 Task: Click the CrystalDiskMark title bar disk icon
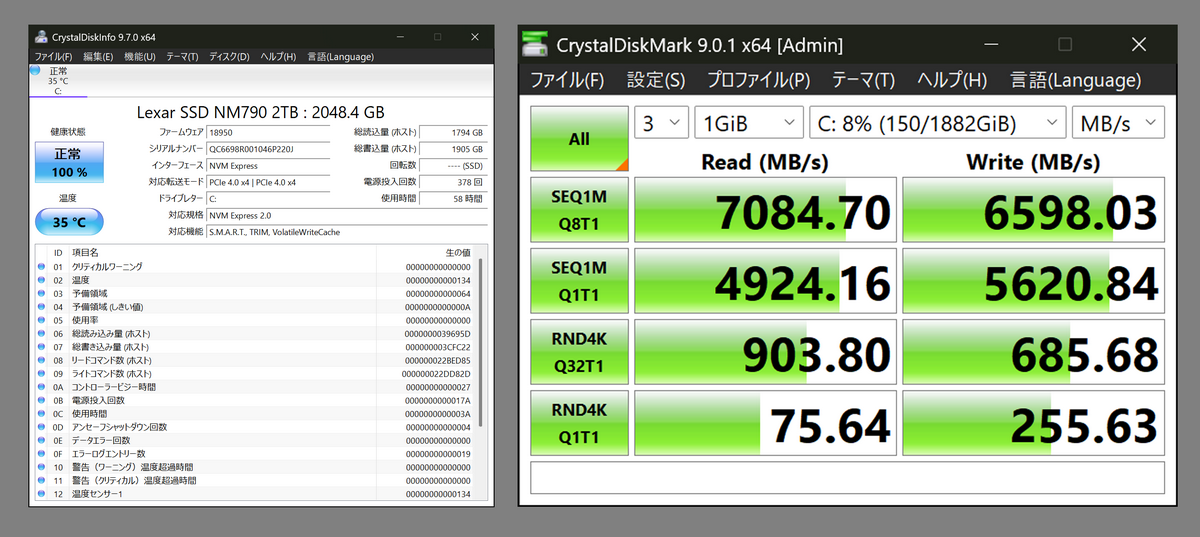tap(535, 45)
